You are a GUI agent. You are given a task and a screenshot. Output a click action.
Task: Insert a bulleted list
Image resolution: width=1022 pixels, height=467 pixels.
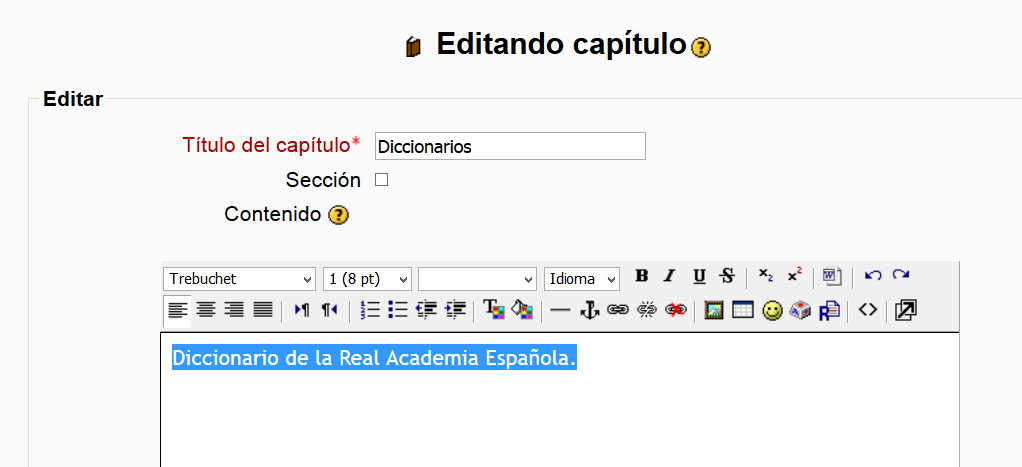point(398,310)
